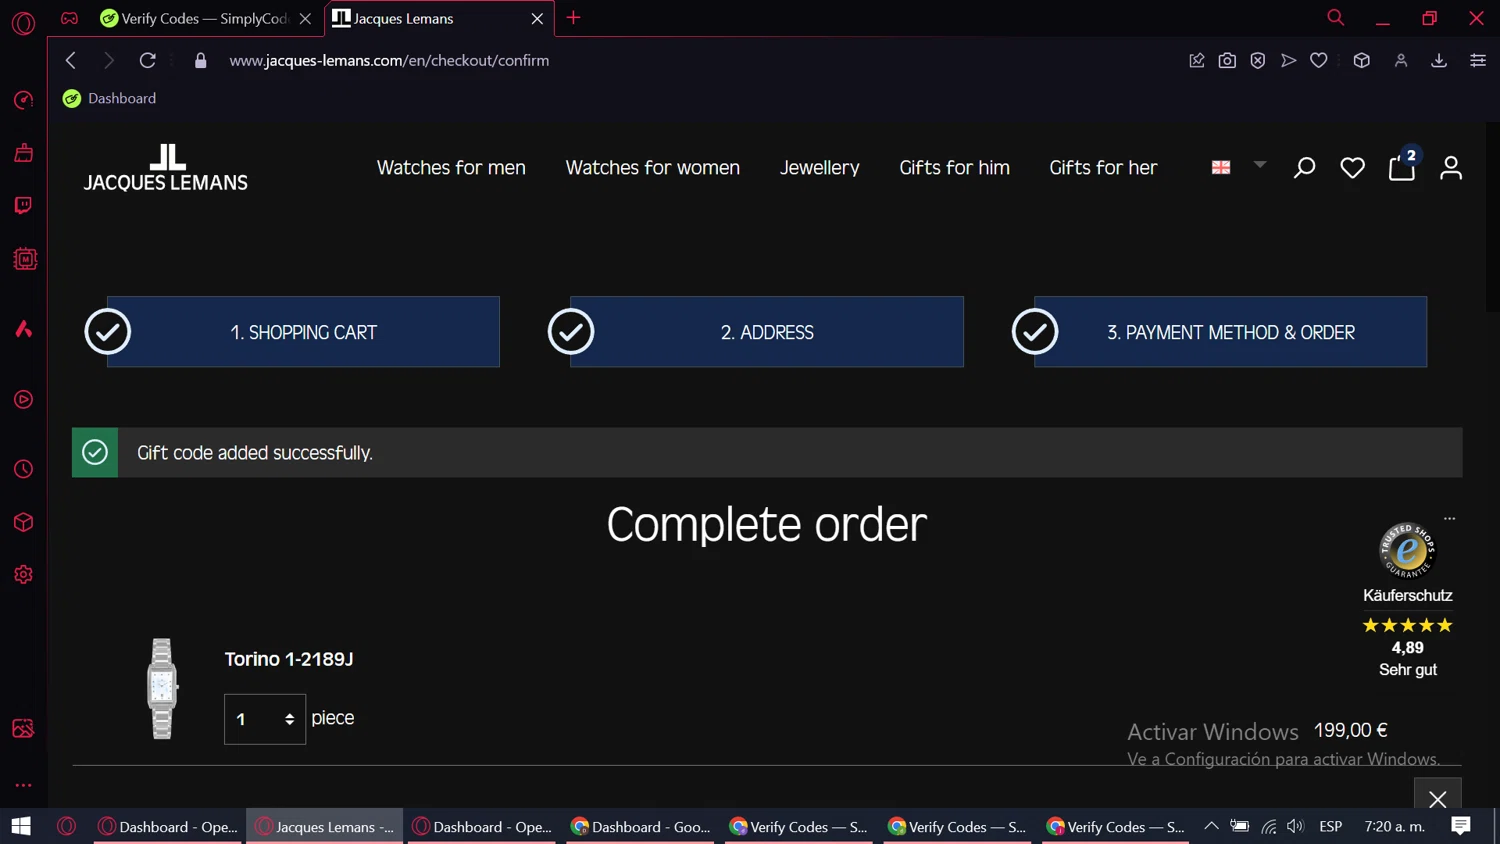Open Watches for men menu

click(451, 168)
